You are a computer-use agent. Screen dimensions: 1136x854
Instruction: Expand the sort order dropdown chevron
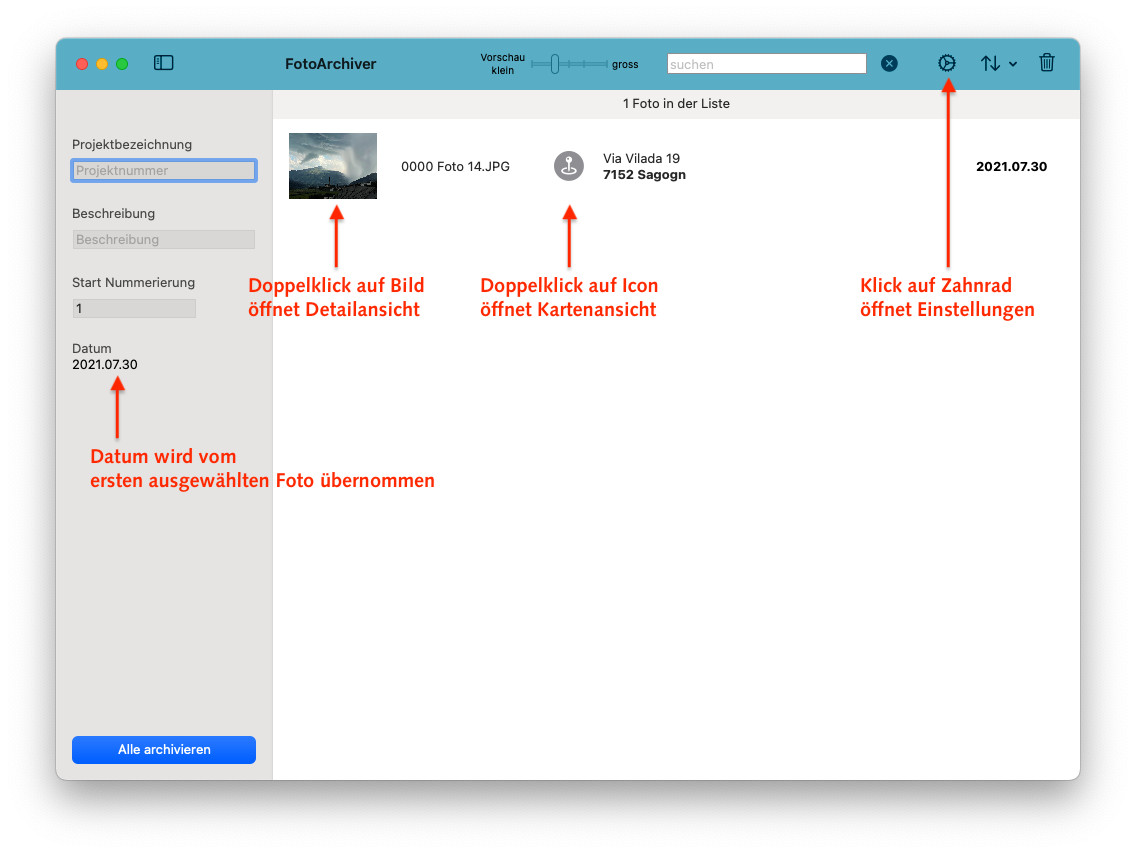tap(1013, 64)
